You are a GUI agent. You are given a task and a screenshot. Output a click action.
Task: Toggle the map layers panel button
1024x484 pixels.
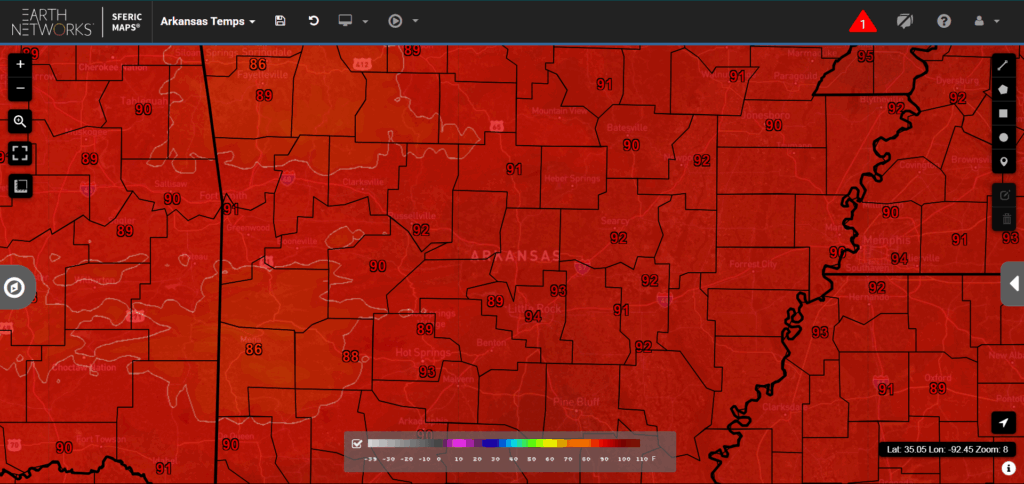(20, 186)
